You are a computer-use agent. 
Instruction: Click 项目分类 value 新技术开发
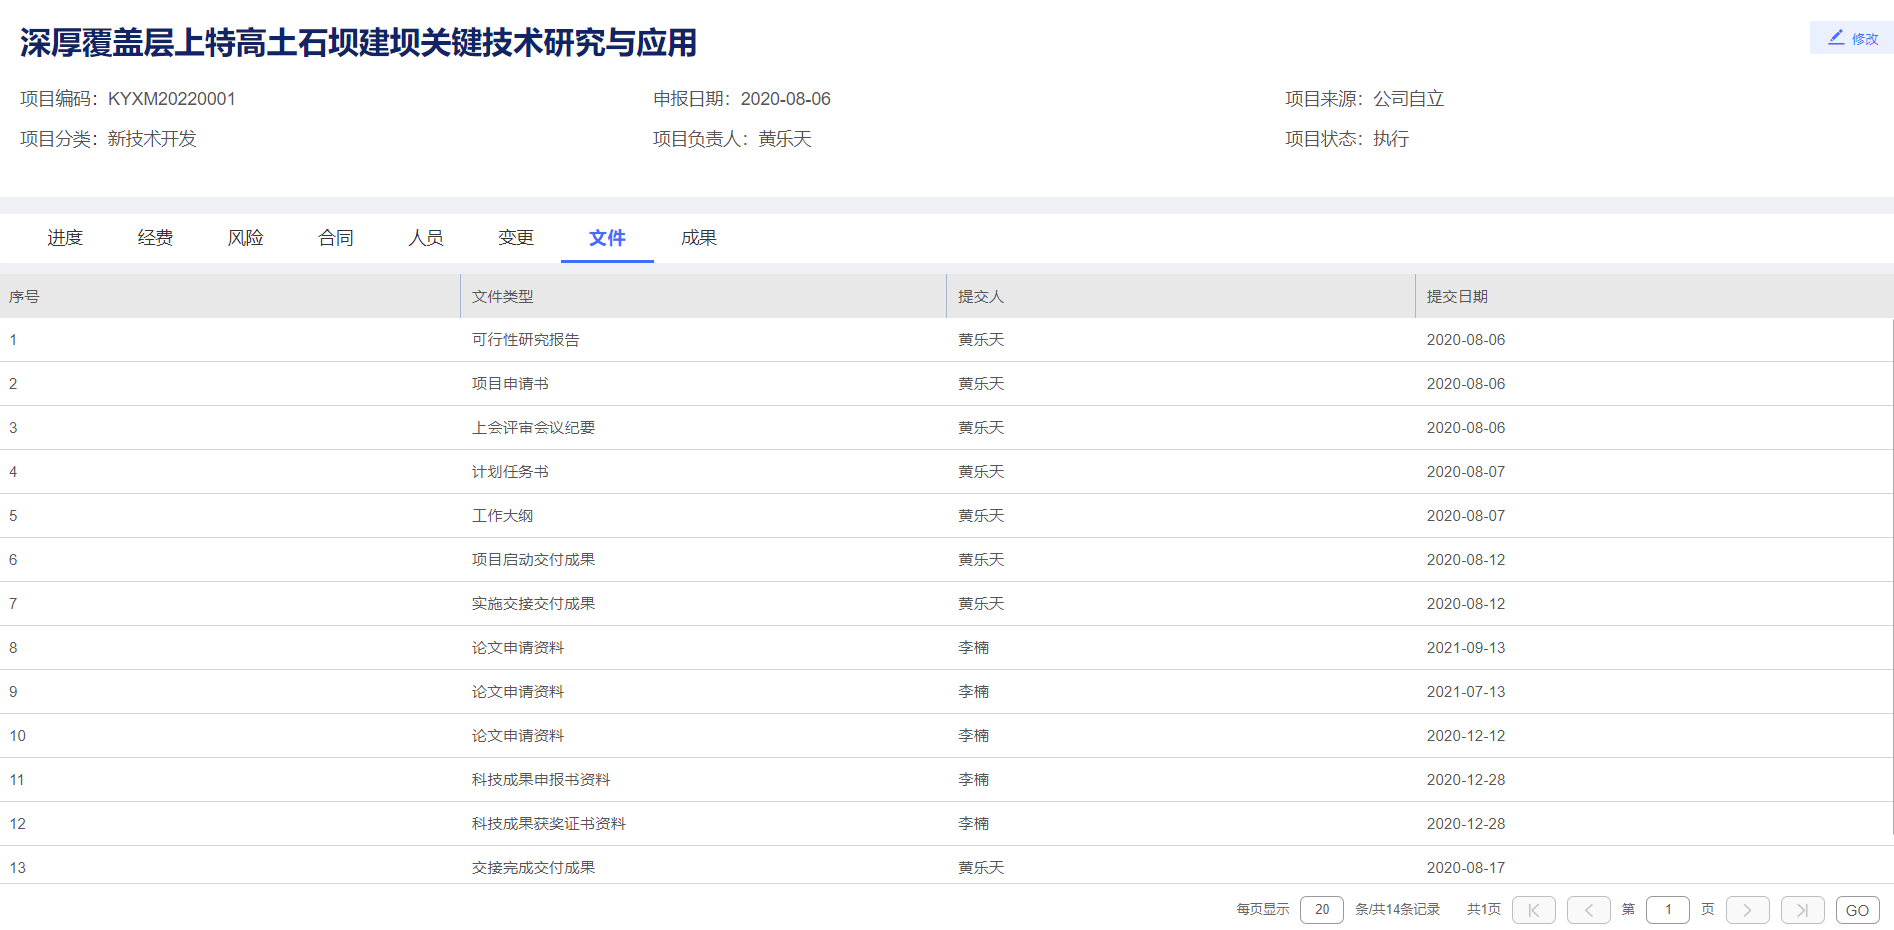pyautogui.click(x=152, y=139)
